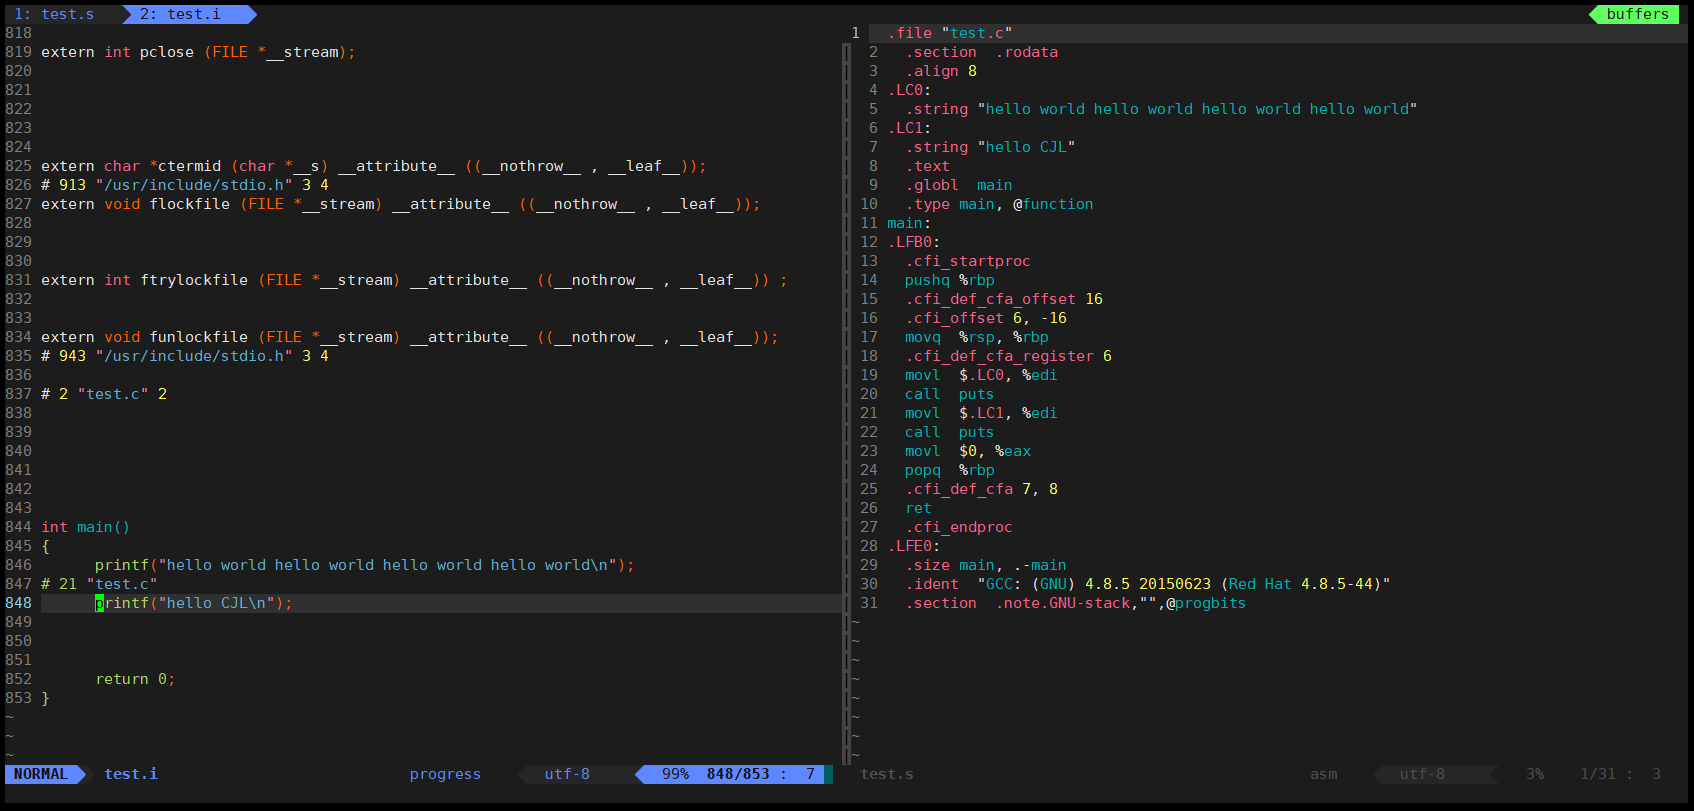Click 'call puts' on line 20
The image size is (1694, 811).
(x=950, y=394)
